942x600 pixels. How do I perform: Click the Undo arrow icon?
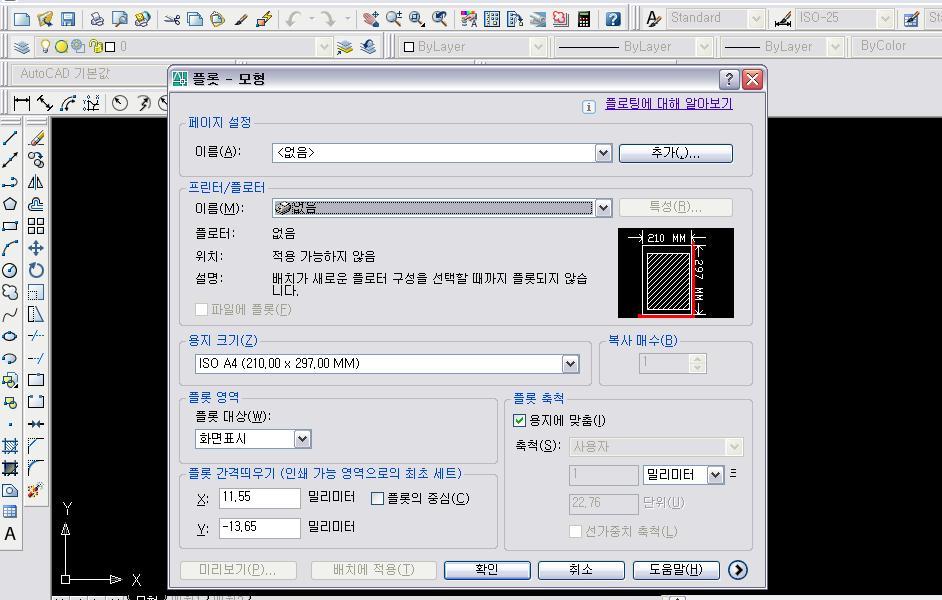[293, 19]
